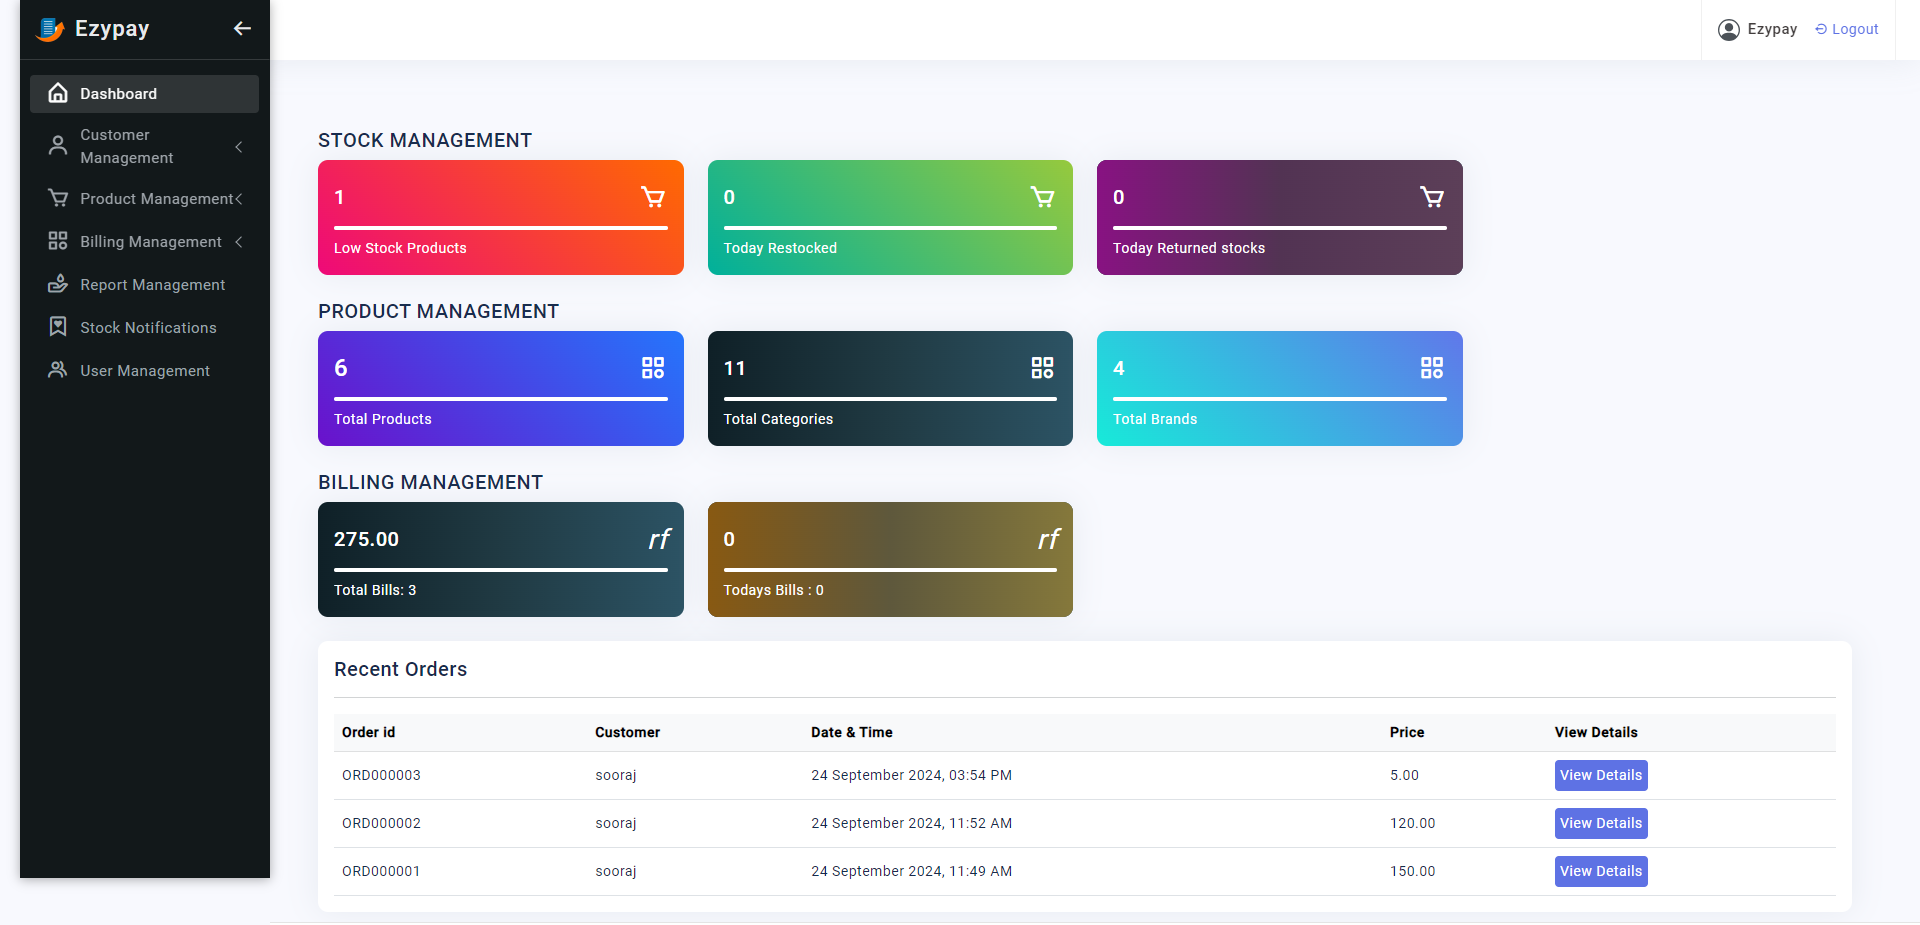Click the Ezypay logo icon
The height and width of the screenshot is (925, 1920).
click(x=49, y=30)
